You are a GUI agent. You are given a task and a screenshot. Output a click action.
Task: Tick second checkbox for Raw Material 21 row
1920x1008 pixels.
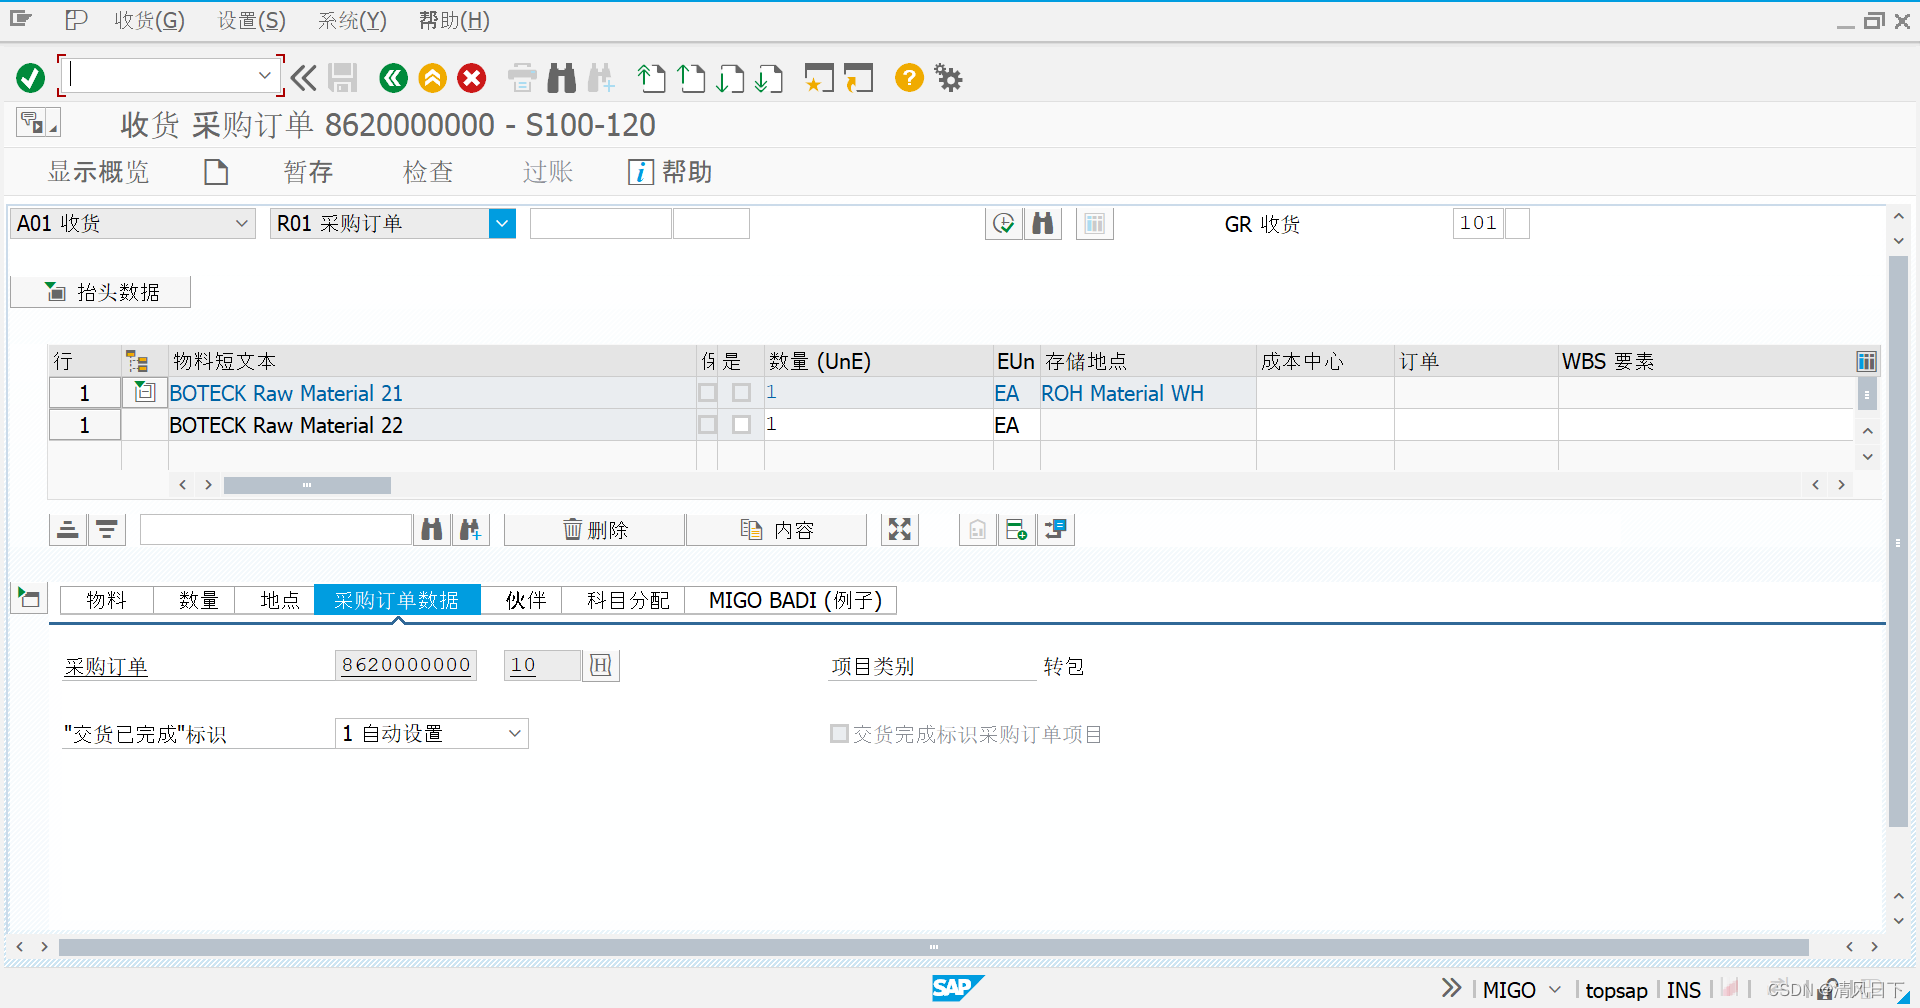[x=741, y=392]
